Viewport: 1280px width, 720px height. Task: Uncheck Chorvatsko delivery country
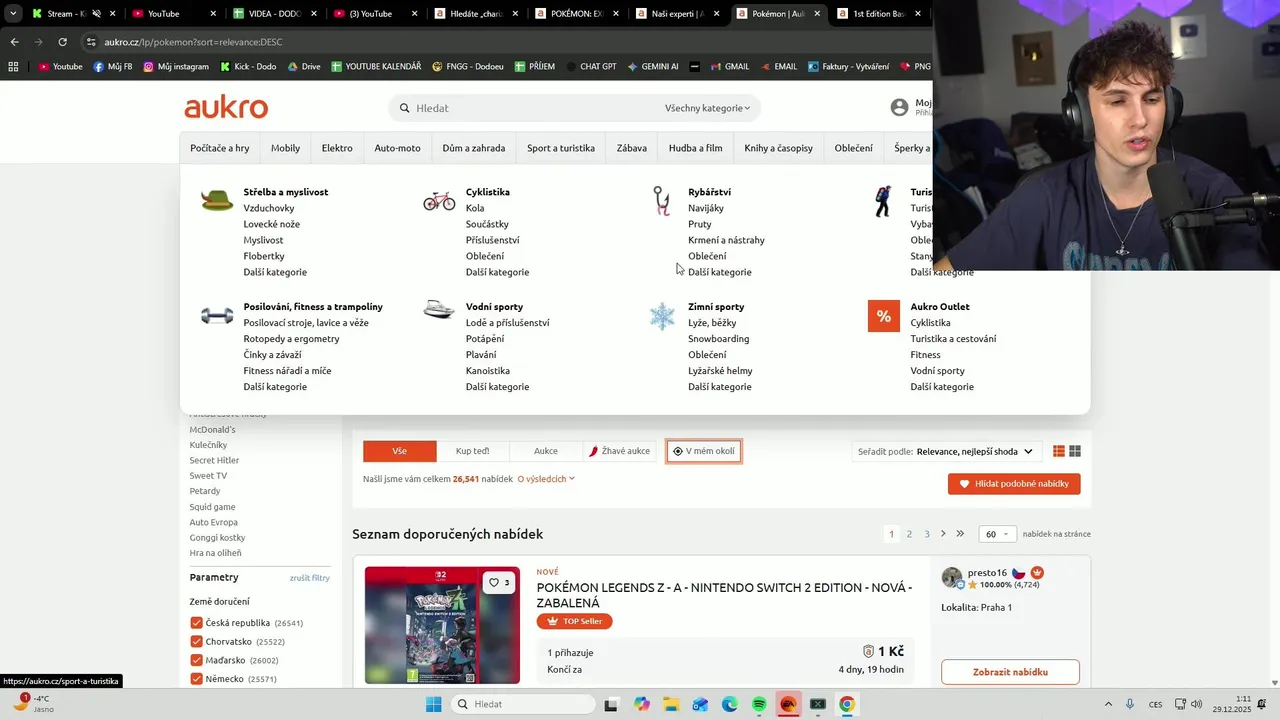coord(196,642)
